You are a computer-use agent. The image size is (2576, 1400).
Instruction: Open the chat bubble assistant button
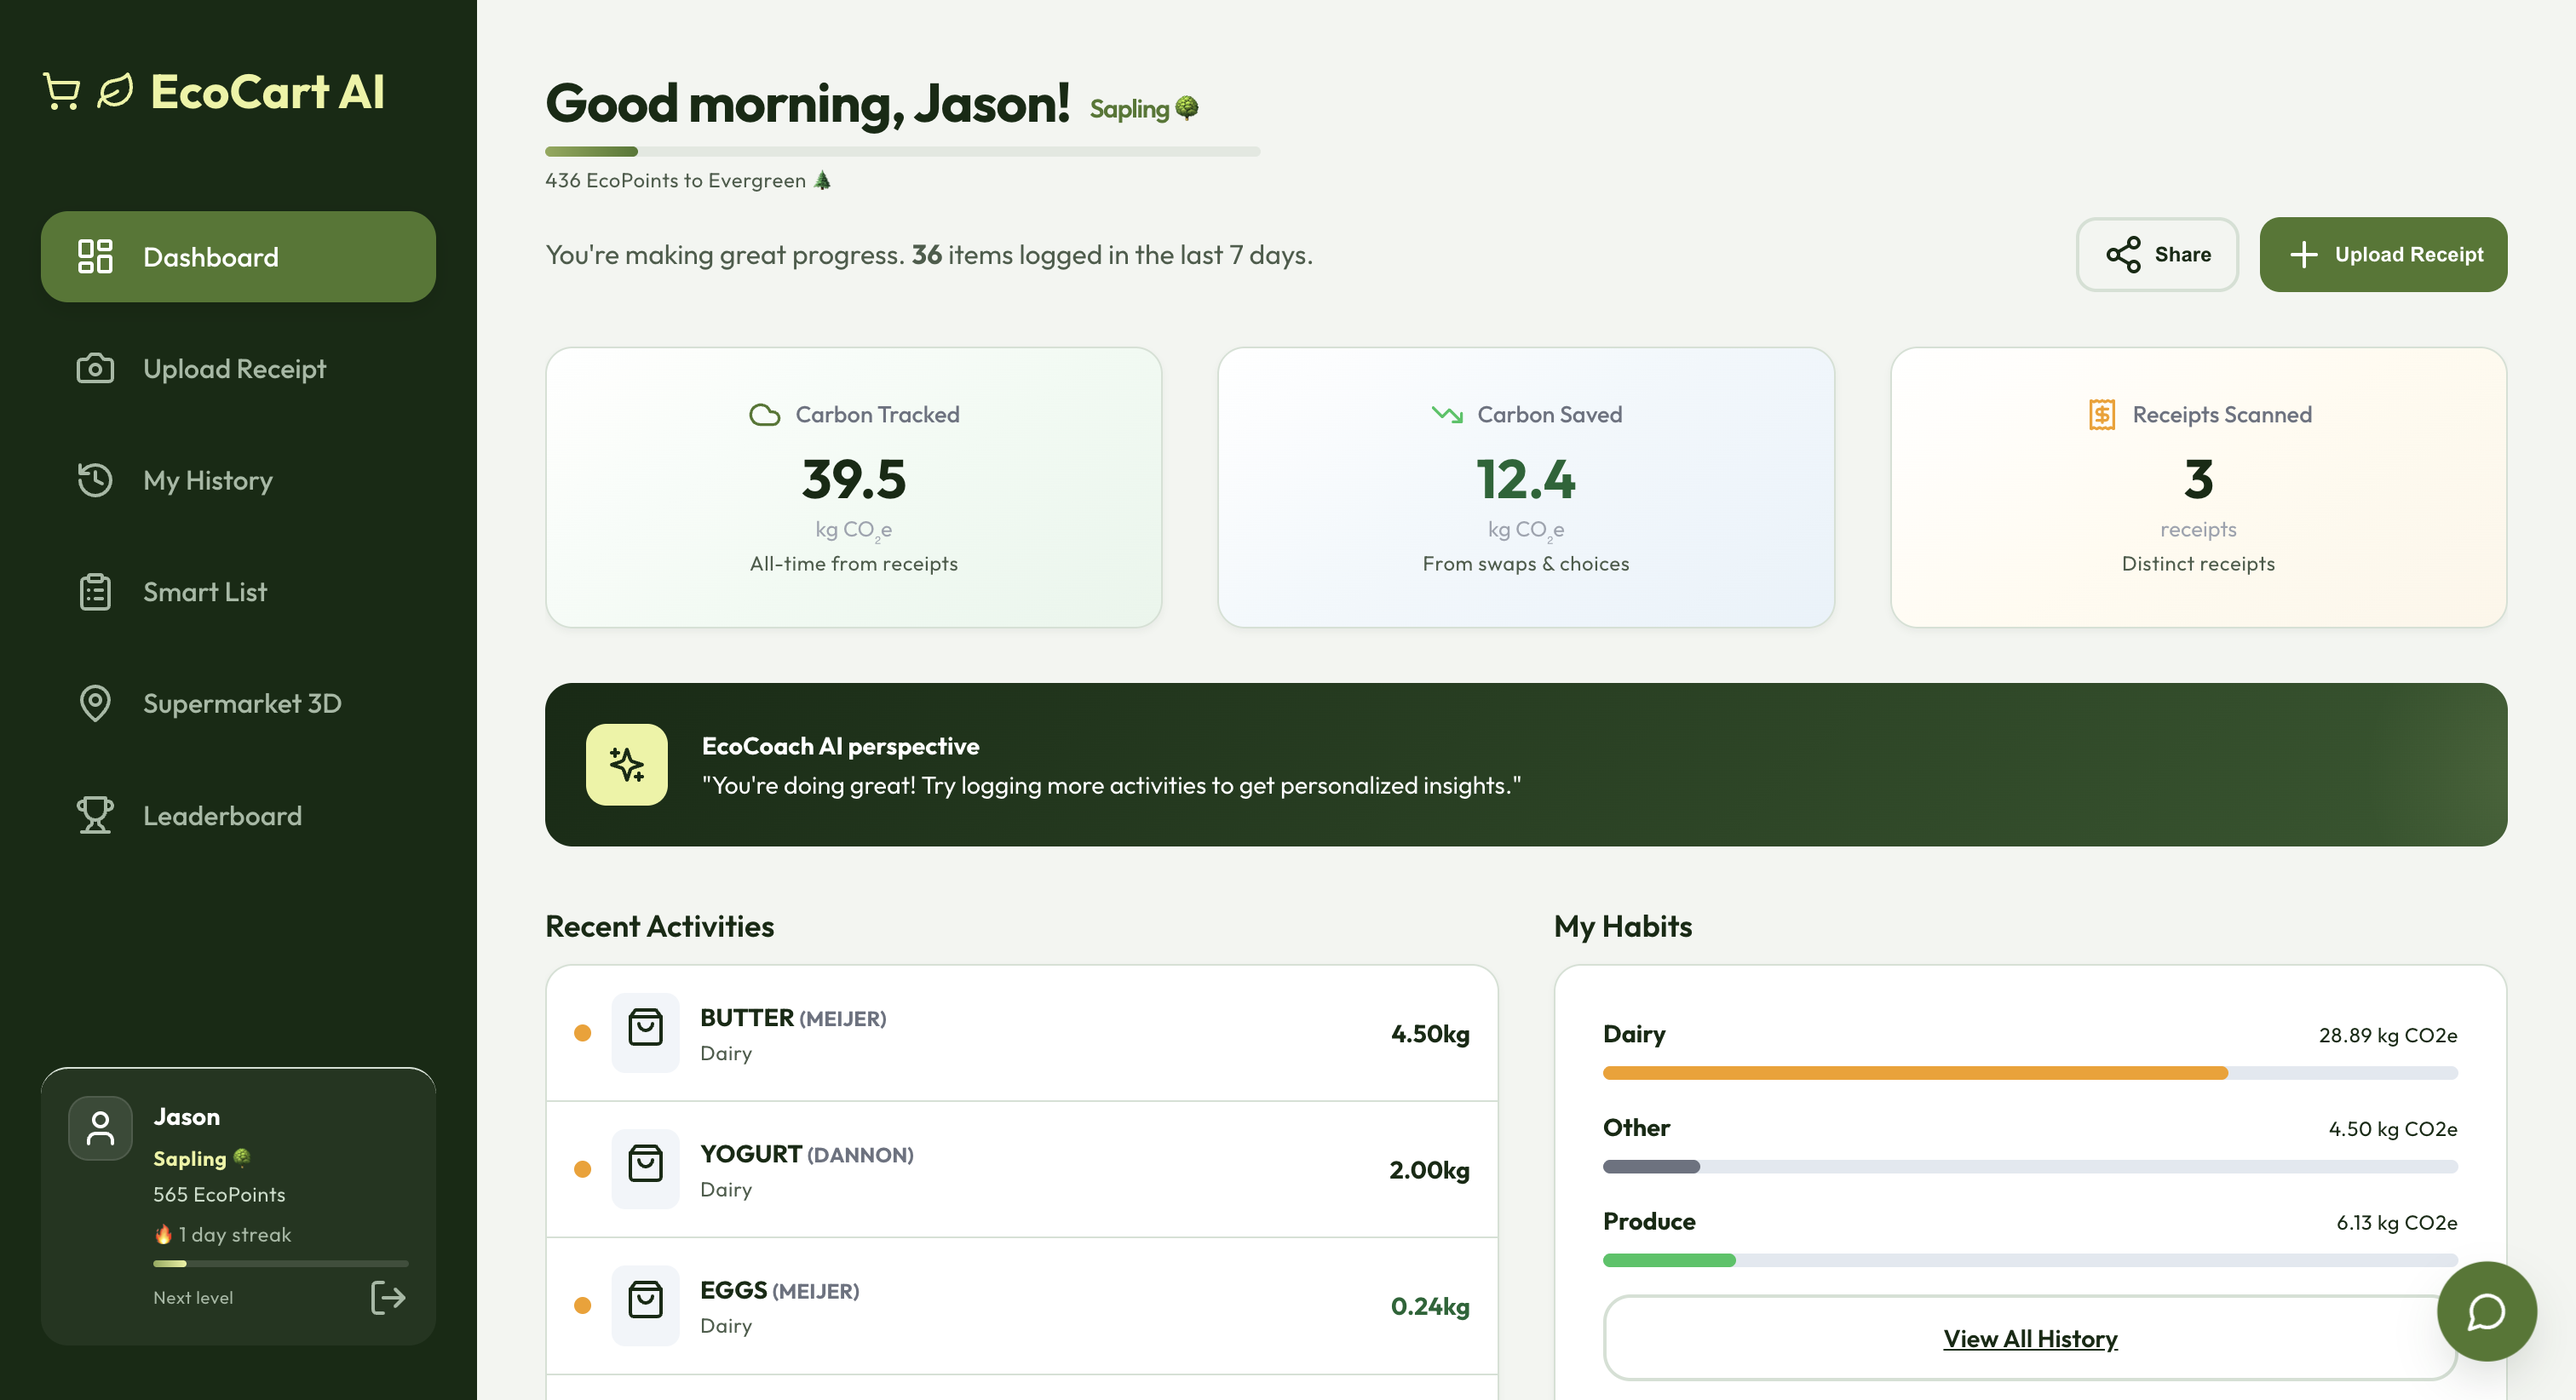tap(2485, 1311)
